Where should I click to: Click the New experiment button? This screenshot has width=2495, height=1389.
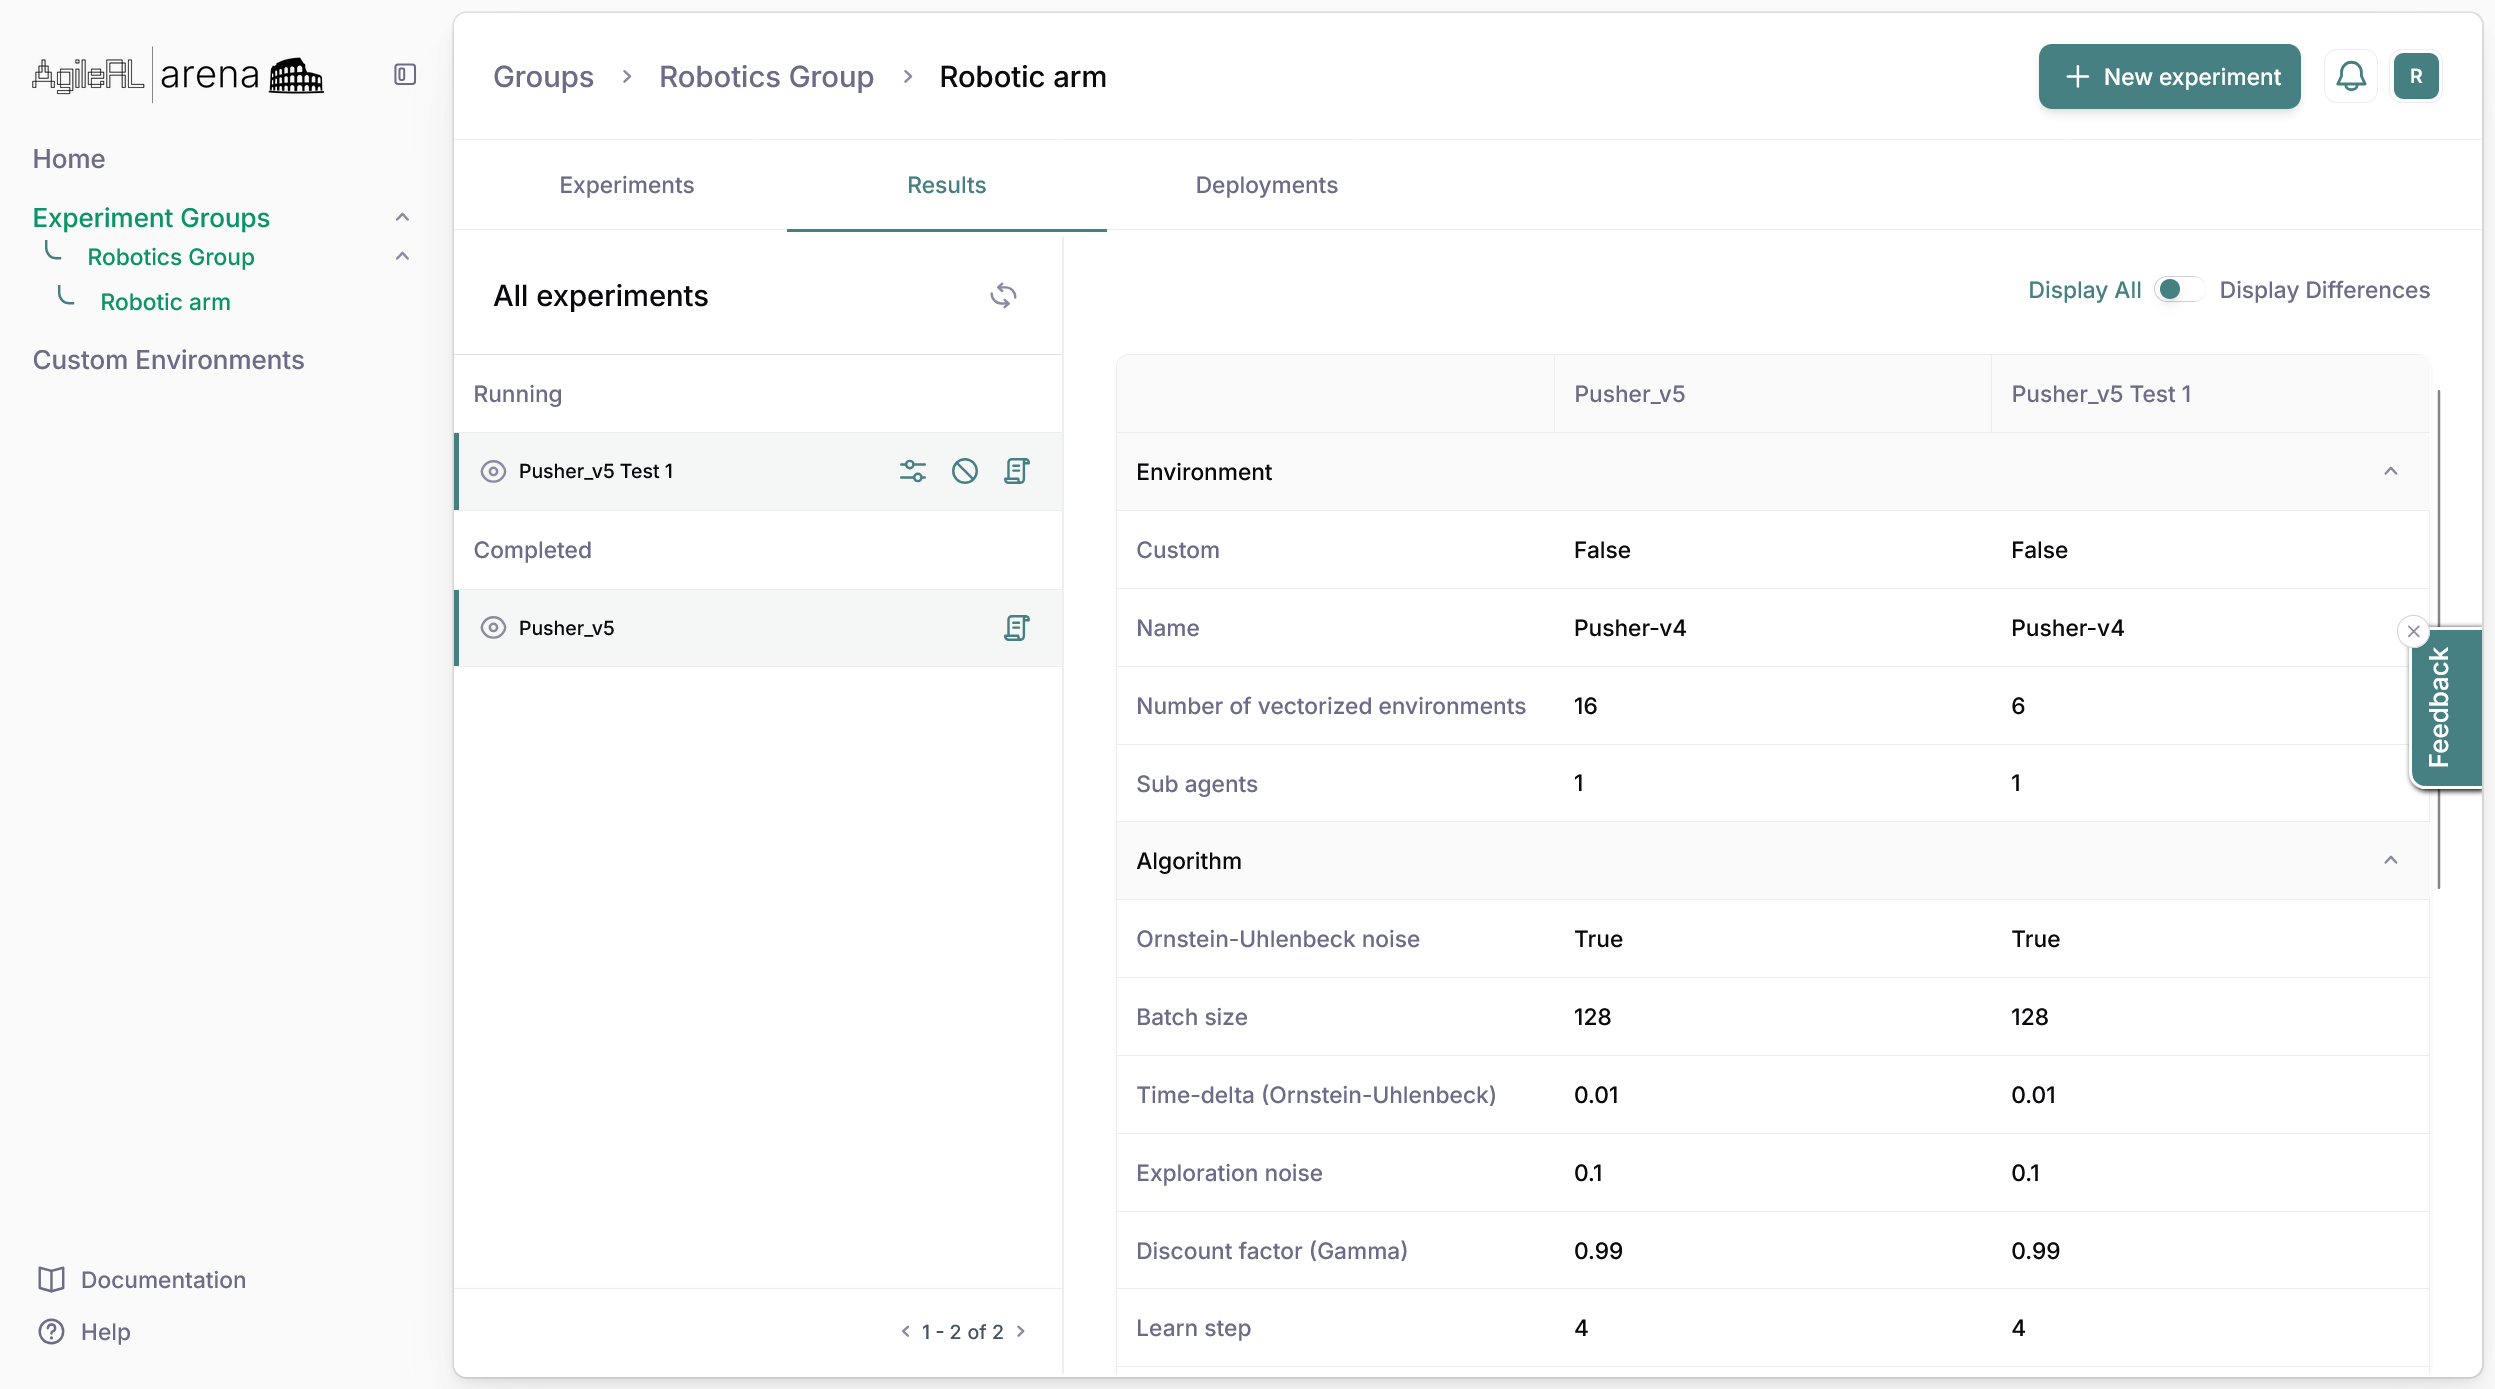click(x=2169, y=76)
